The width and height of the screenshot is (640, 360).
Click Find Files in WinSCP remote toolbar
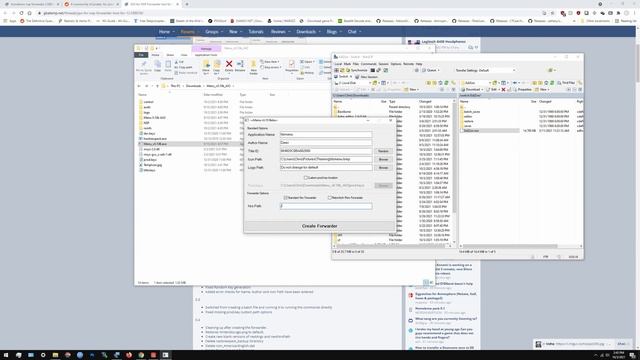[566, 83]
